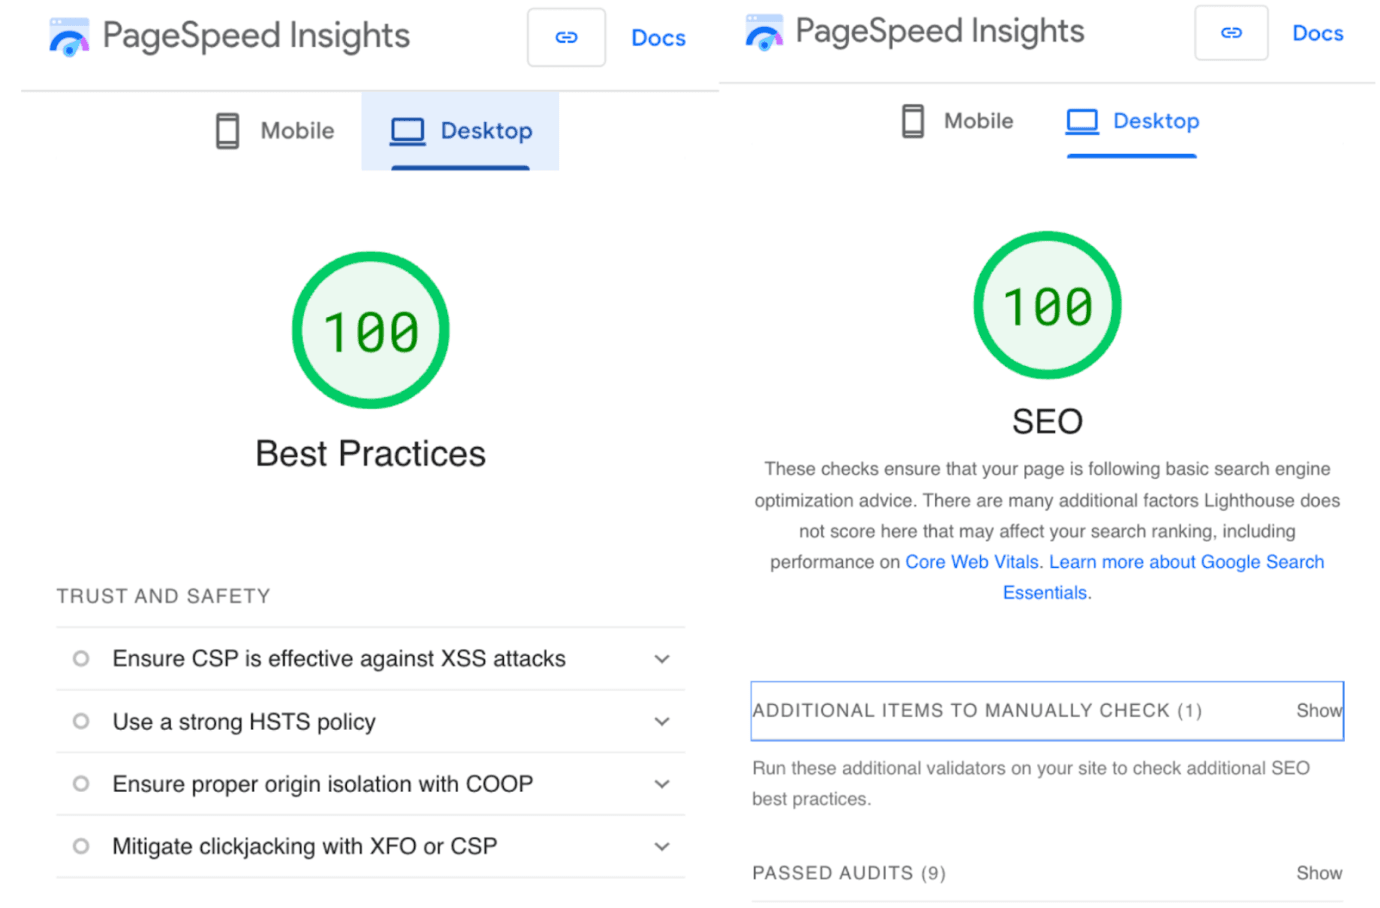This screenshot has height=908, width=1380.
Task: Open 'Learn more about Google Search Essentials' link
Action: (1186, 562)
